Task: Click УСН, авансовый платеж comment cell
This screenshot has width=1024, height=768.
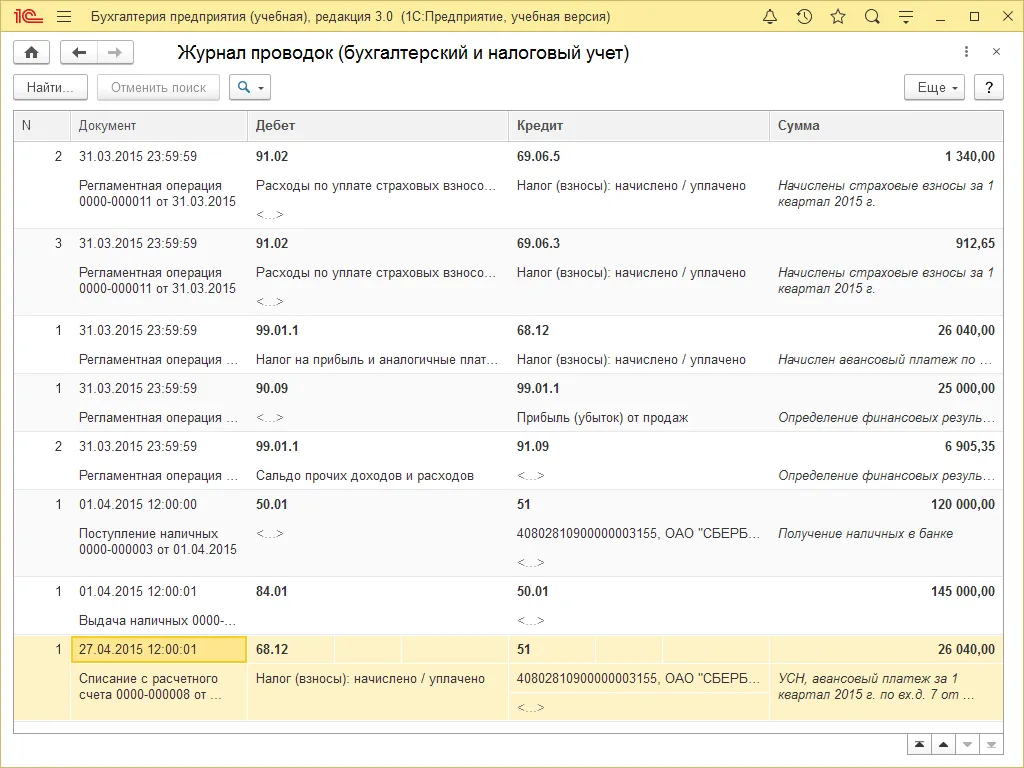Action: (876, 686)
